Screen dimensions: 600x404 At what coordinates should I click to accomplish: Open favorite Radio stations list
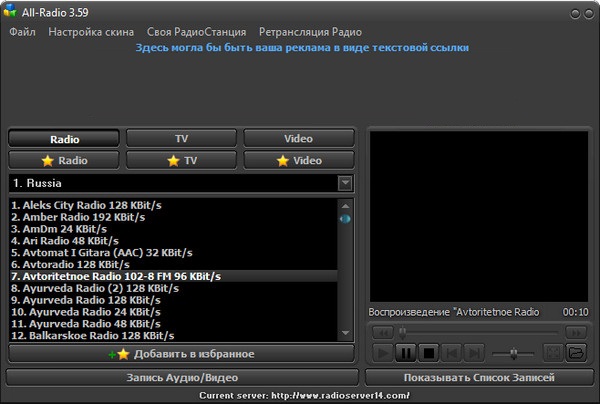[x=64, y=160]
